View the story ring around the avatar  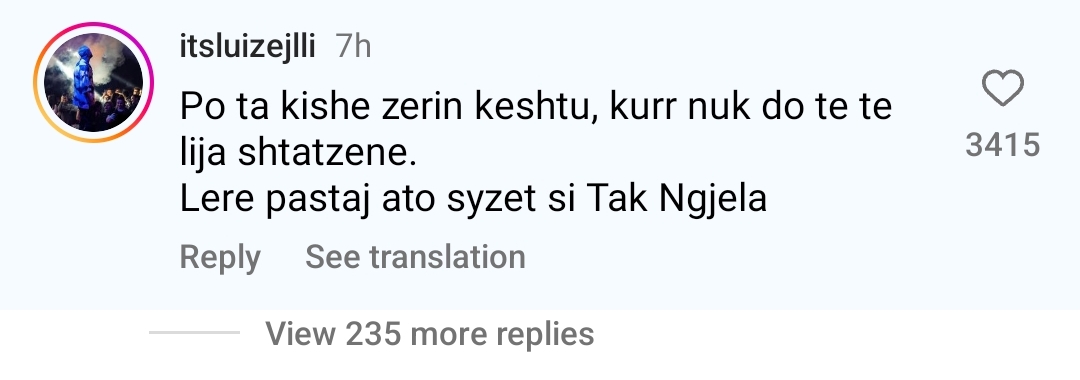93,83
